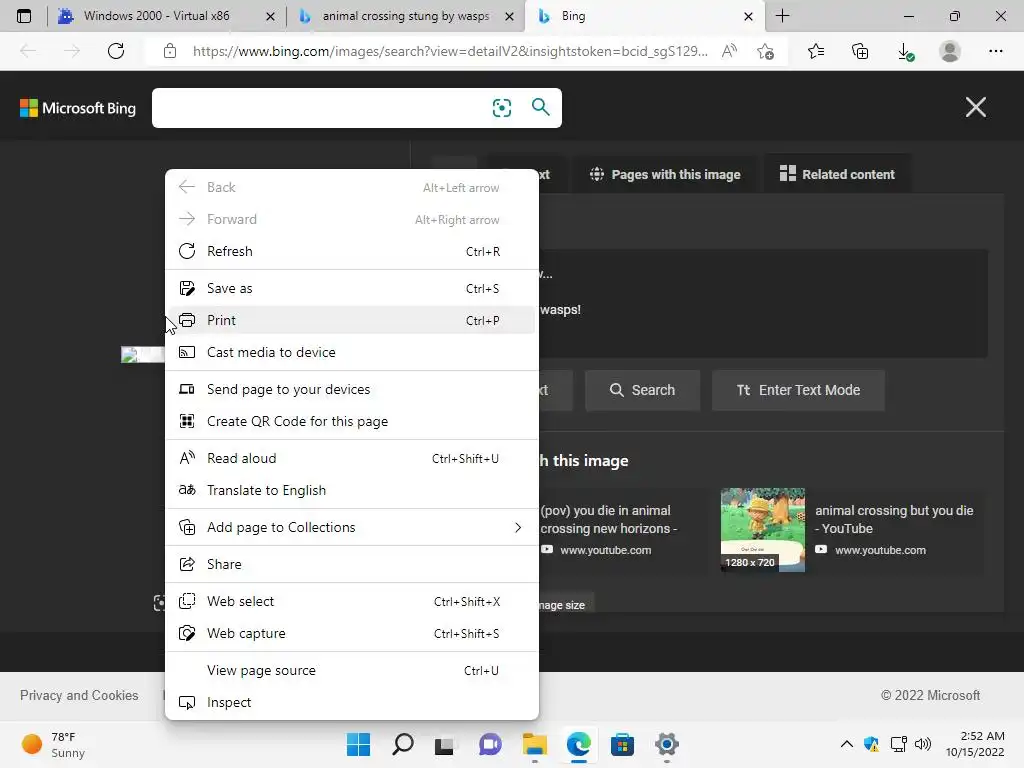Viewport: 1024px width, 768px height.
Task: Open the Pages with this image tab
Action: tap(665, 174)
